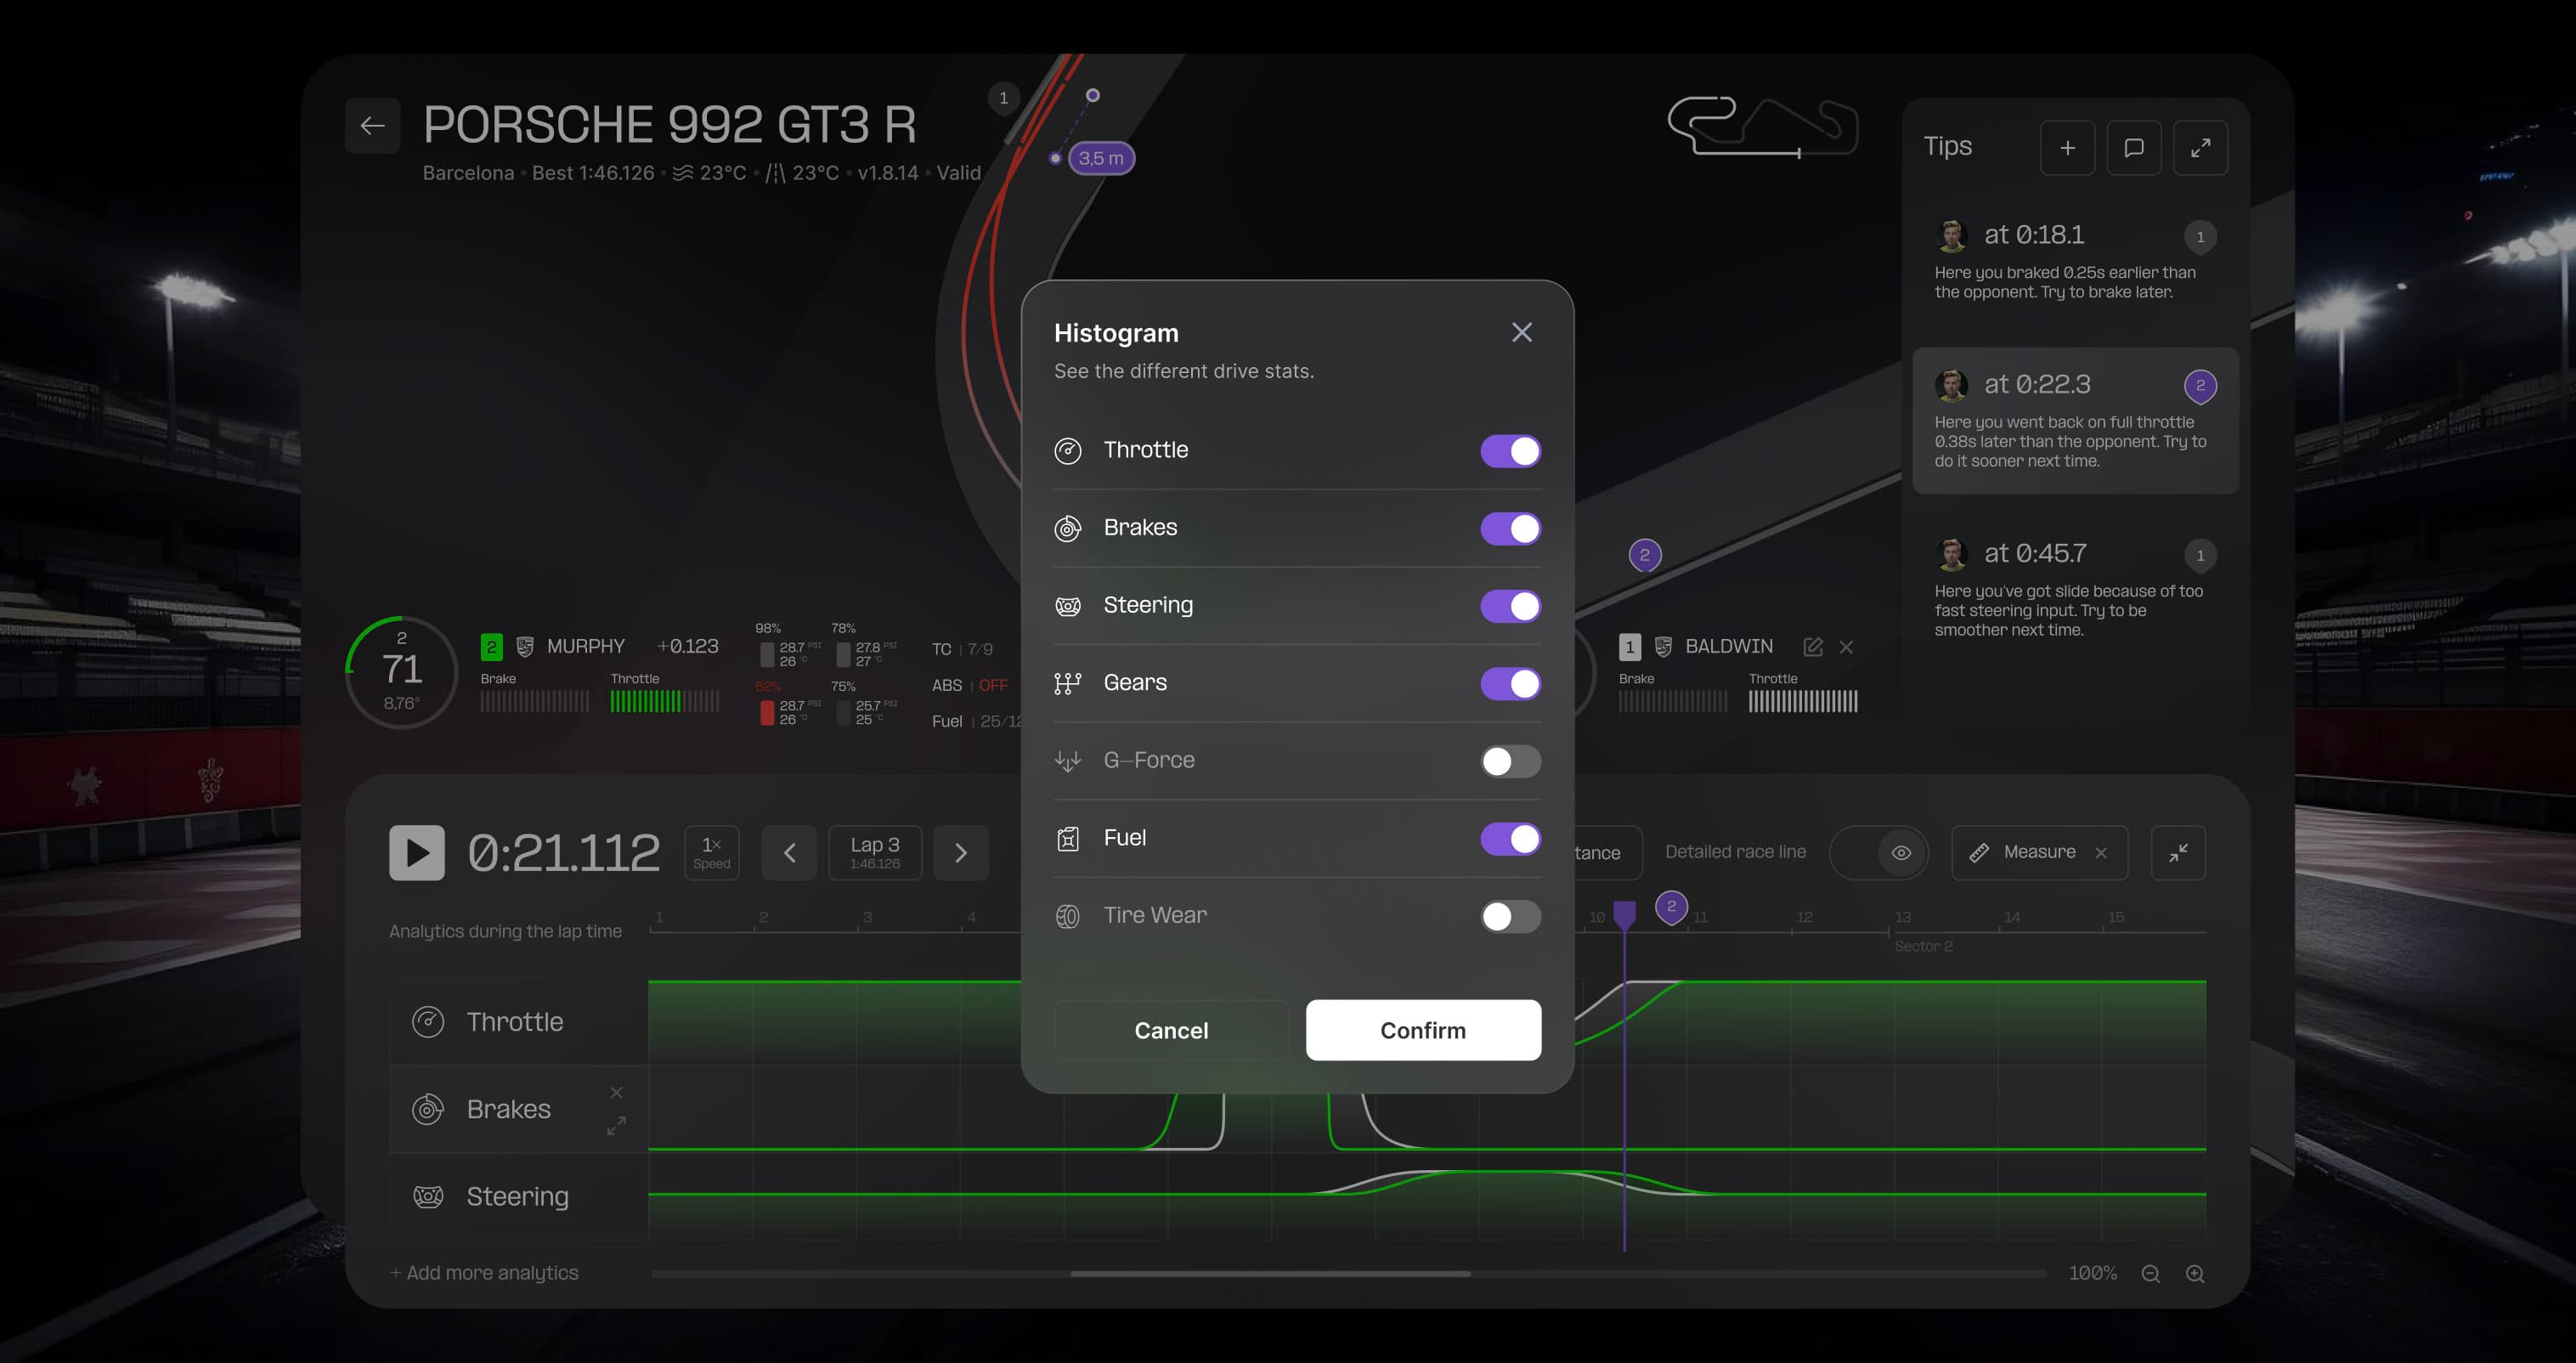Go to the next lap
Viewport: 2576px width, 1363px height.
961,853
